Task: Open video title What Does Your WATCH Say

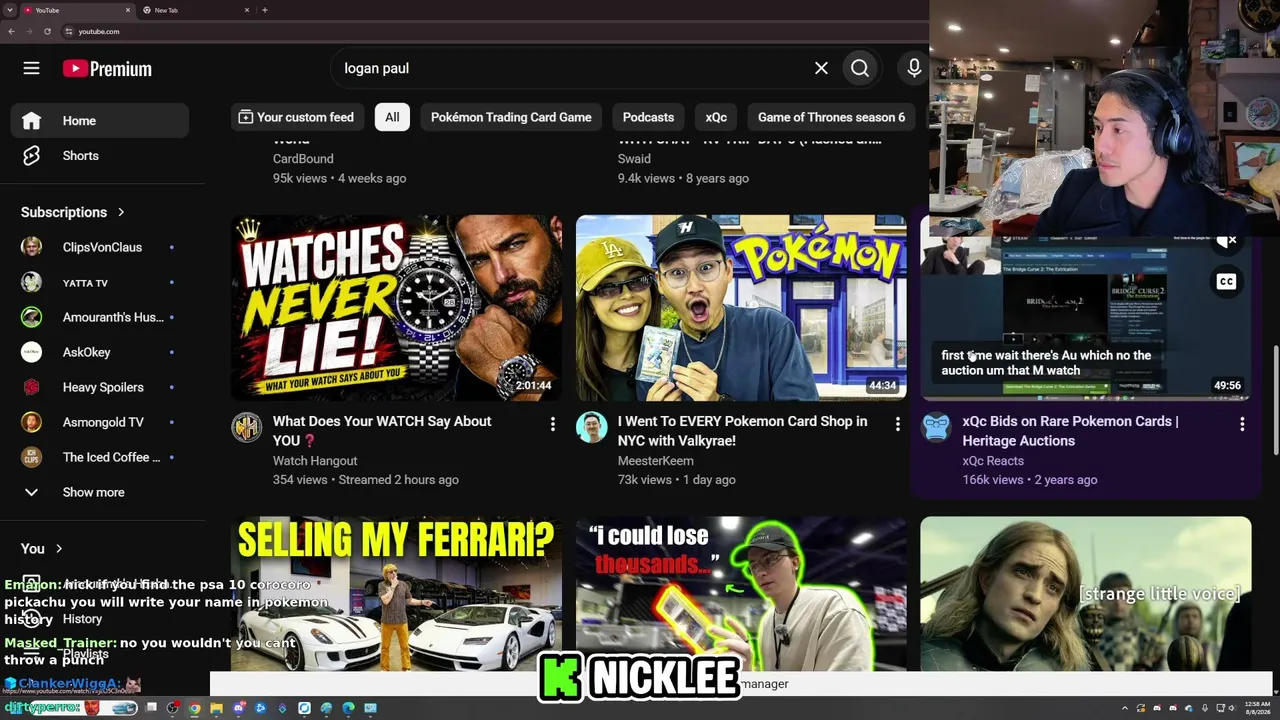Action: [382, 431]
